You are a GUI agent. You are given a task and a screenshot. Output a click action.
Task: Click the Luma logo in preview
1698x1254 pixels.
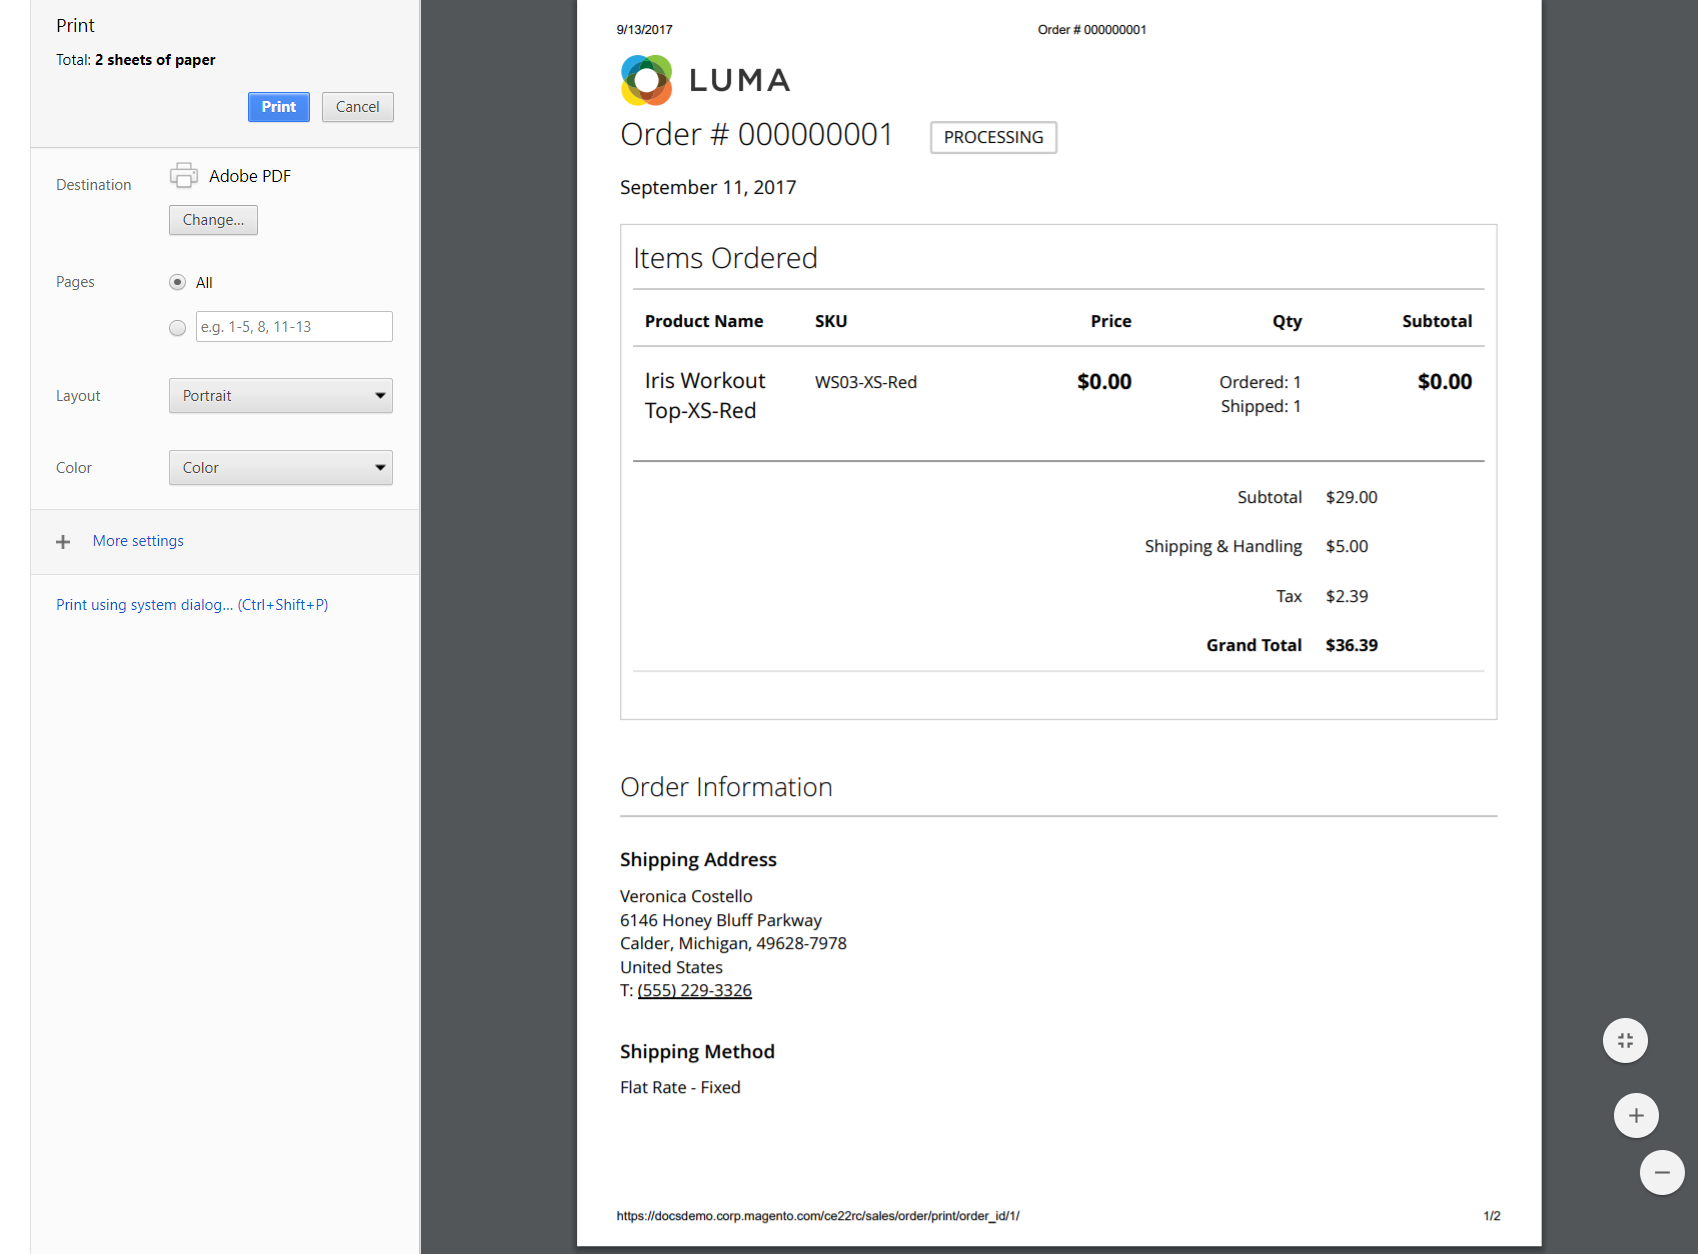tap(706, 80)
